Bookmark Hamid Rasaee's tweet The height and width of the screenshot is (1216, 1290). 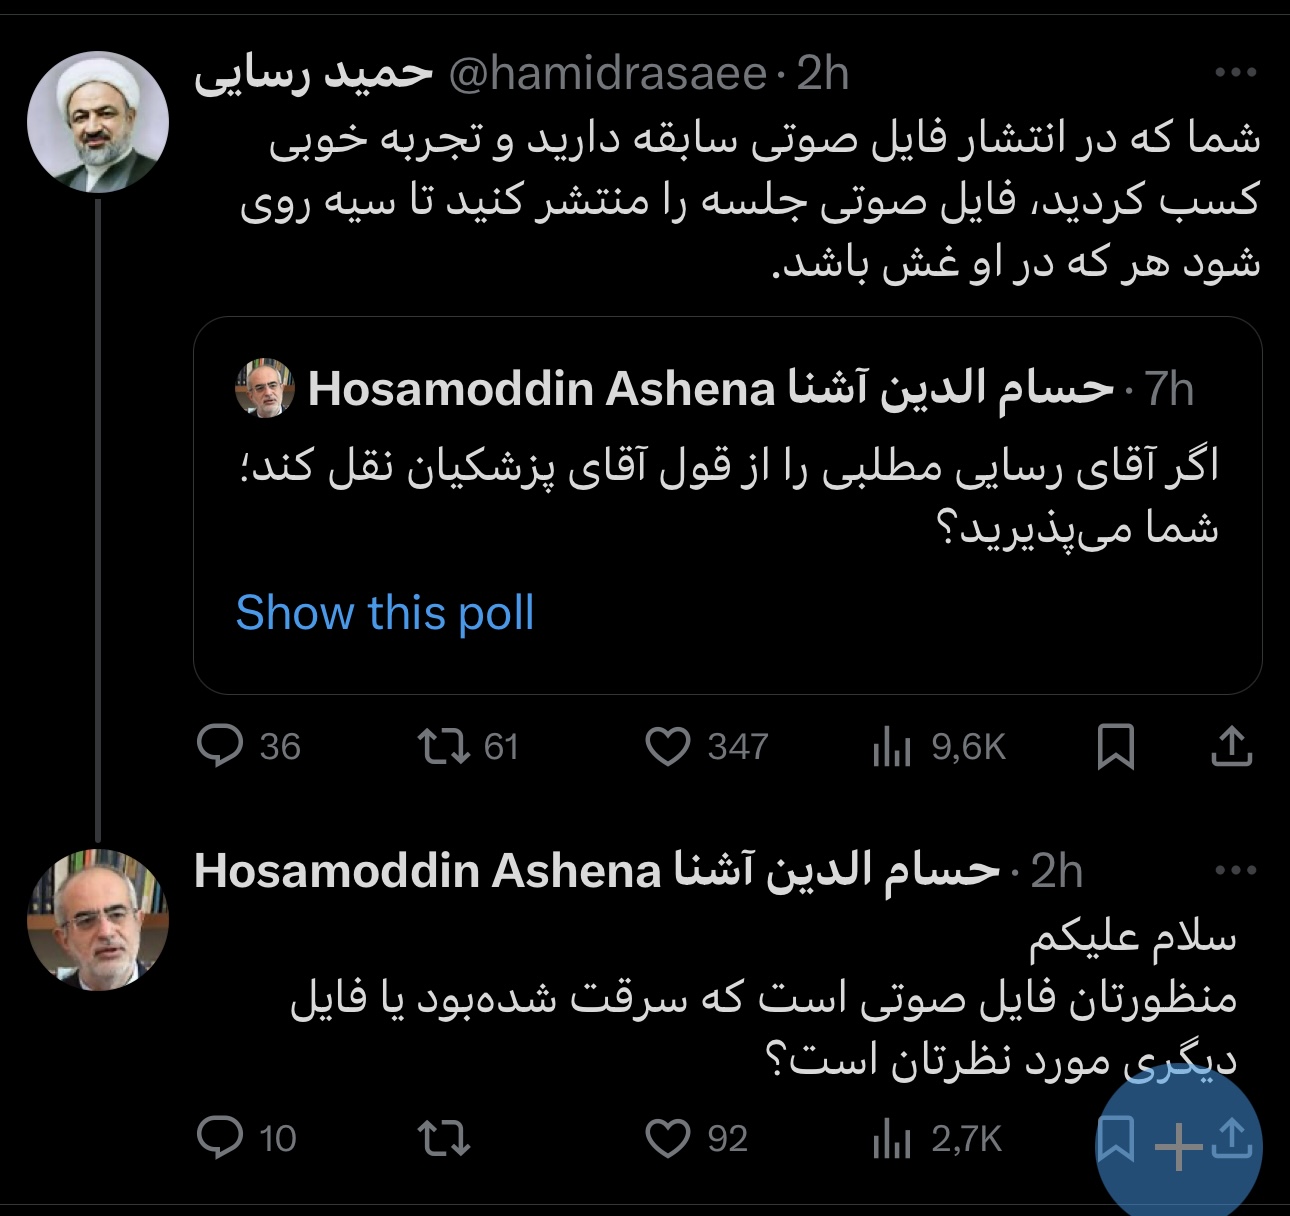(x=1115, y=747)
